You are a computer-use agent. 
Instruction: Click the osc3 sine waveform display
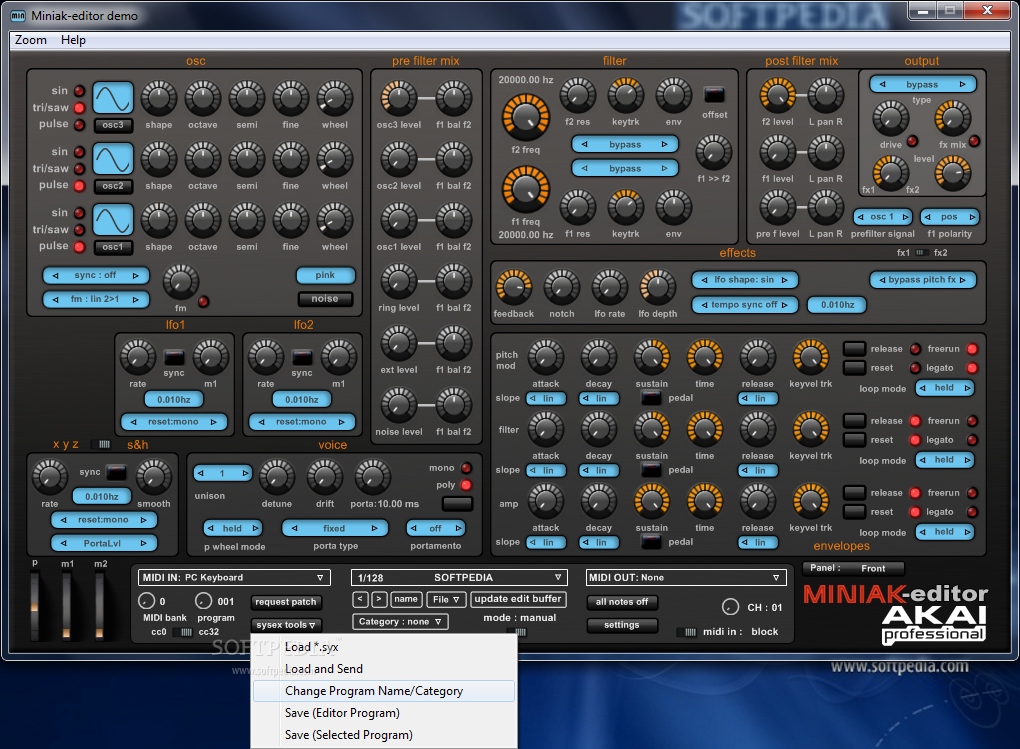[x=113, y=98]
